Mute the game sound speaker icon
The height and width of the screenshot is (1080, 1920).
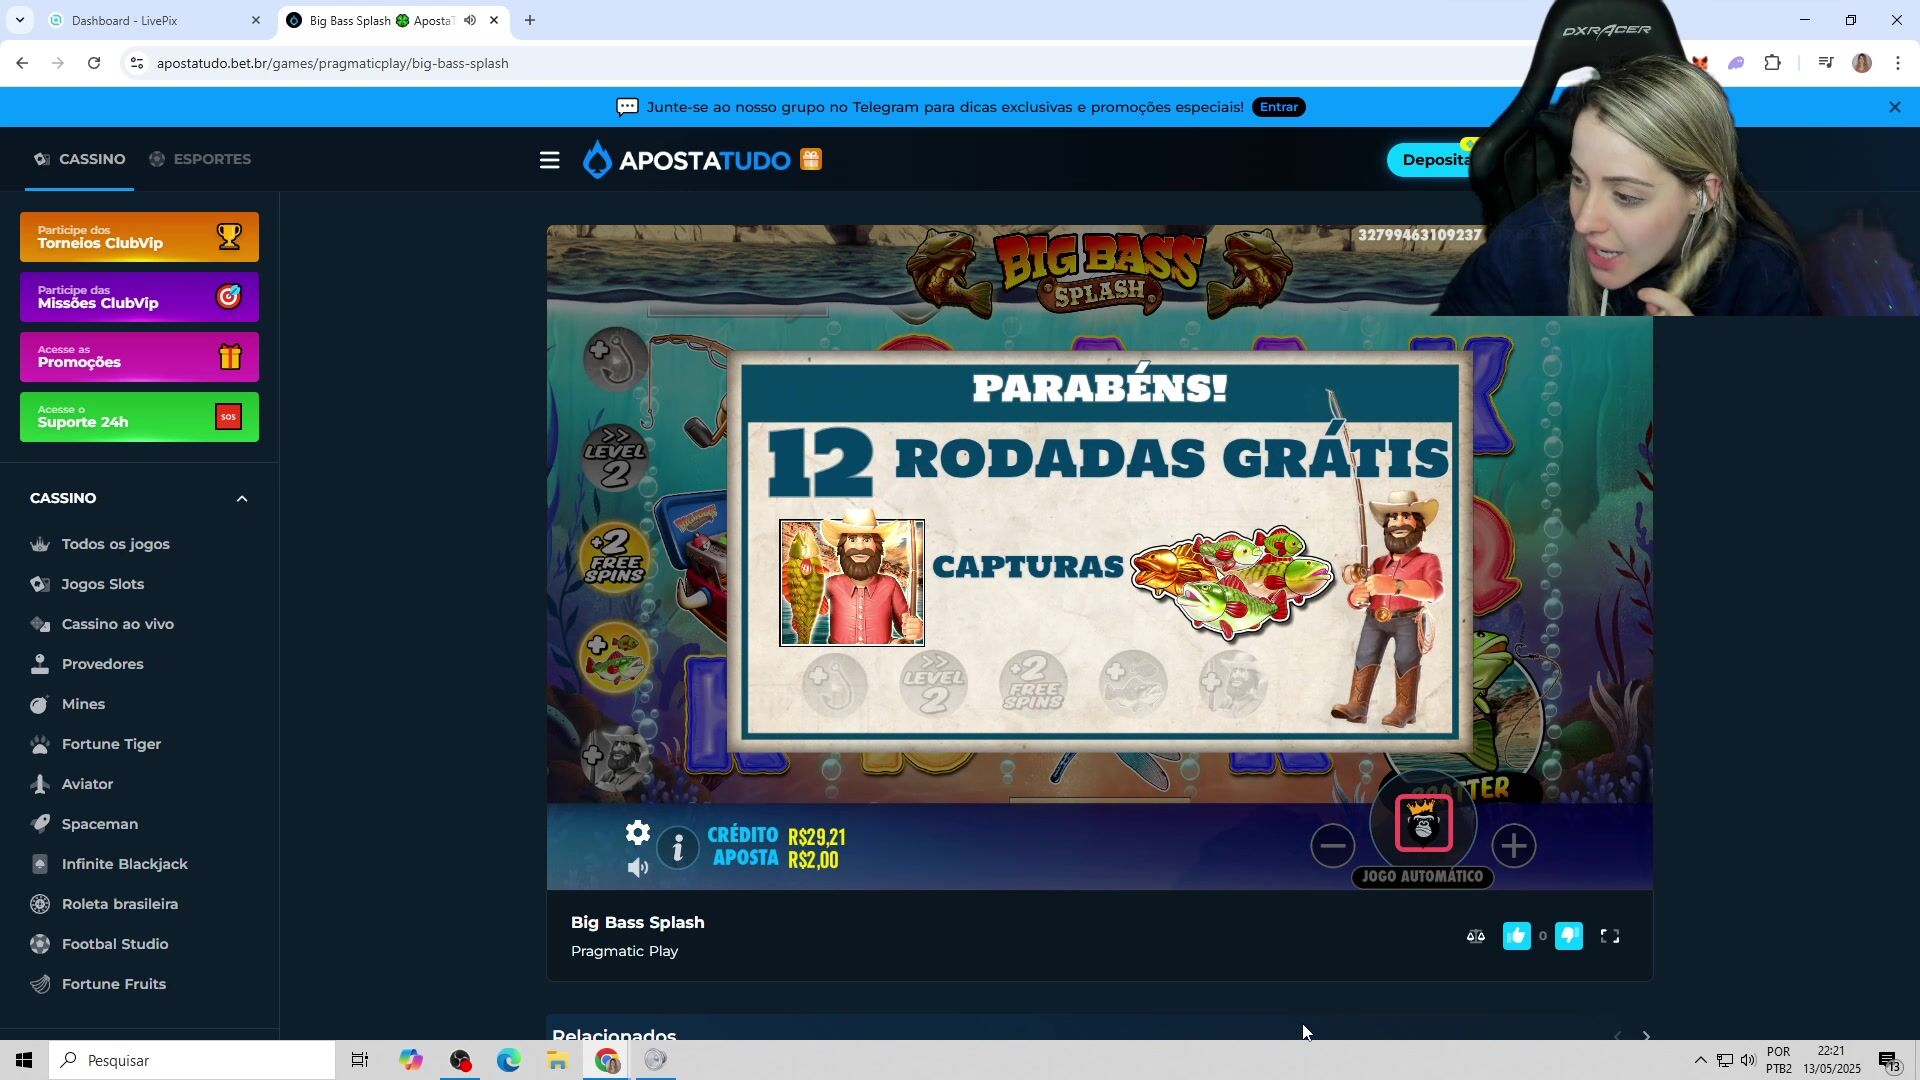coord(638,867)
